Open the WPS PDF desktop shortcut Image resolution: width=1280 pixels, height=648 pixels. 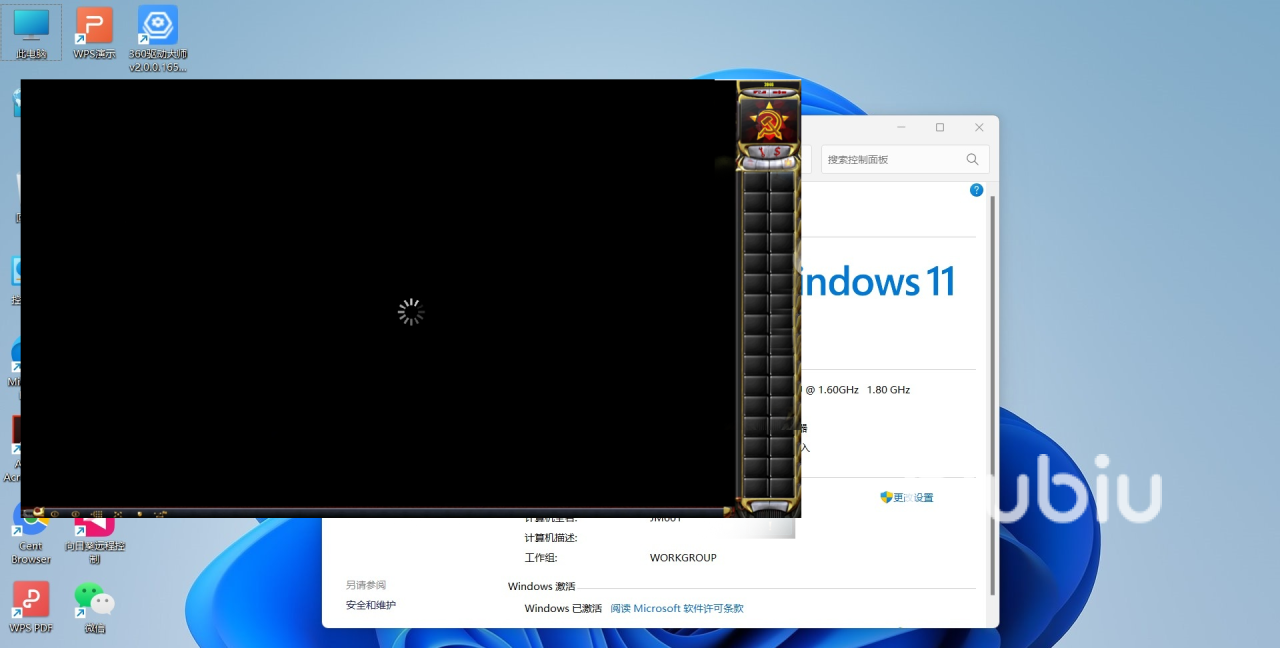(x=31, y=601)
